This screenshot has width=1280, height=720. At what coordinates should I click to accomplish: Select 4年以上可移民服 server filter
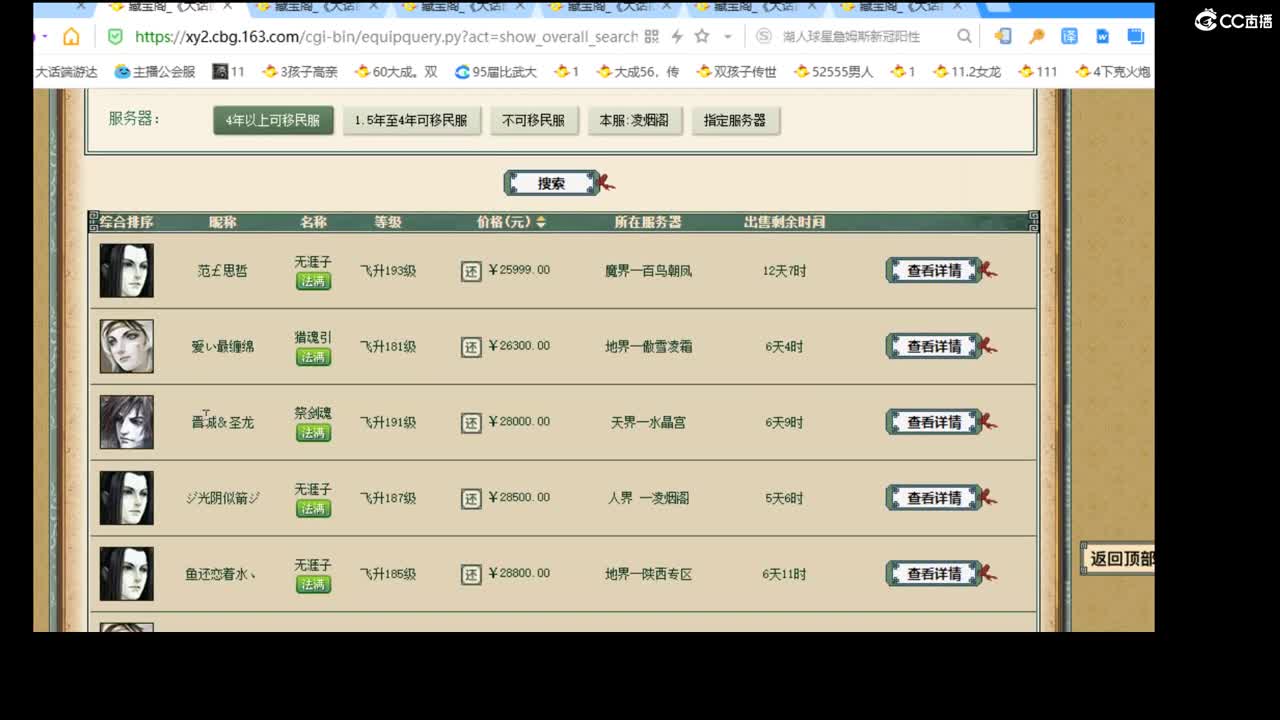[273, 120]
